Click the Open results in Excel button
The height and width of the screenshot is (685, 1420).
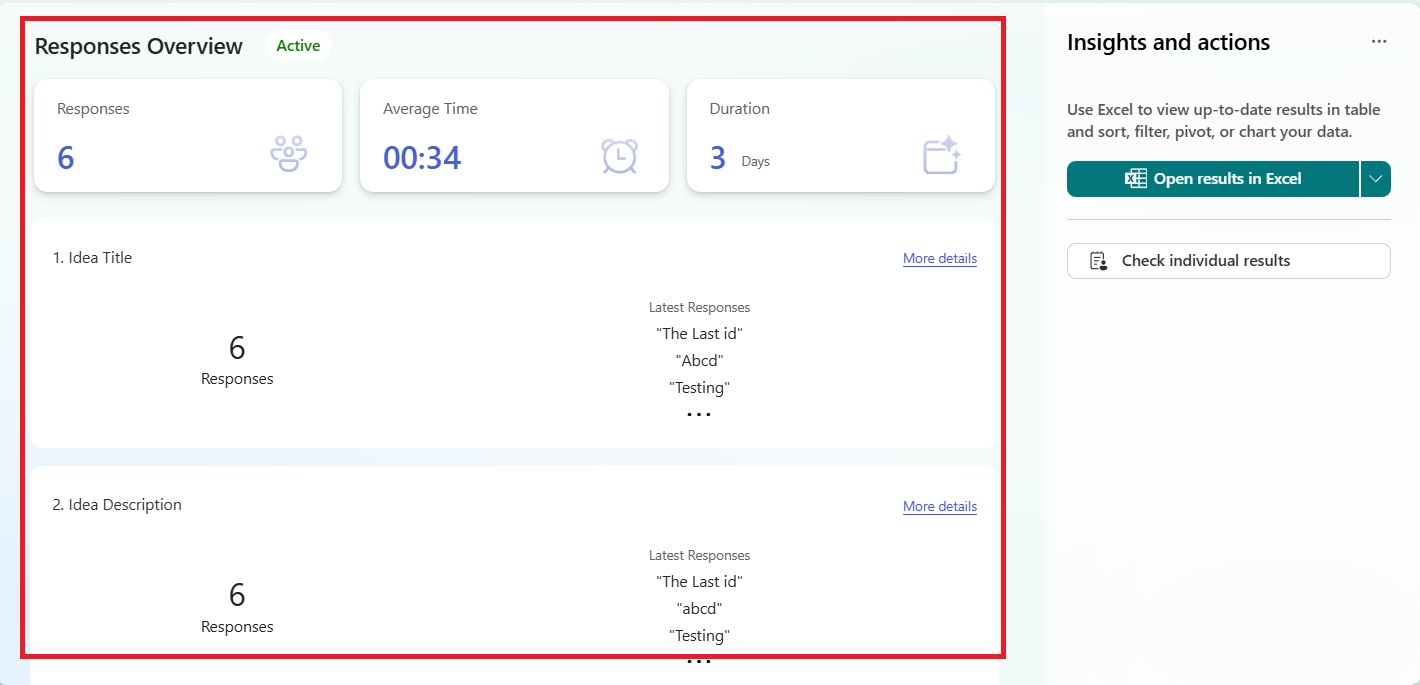[x=1214, y=179]
